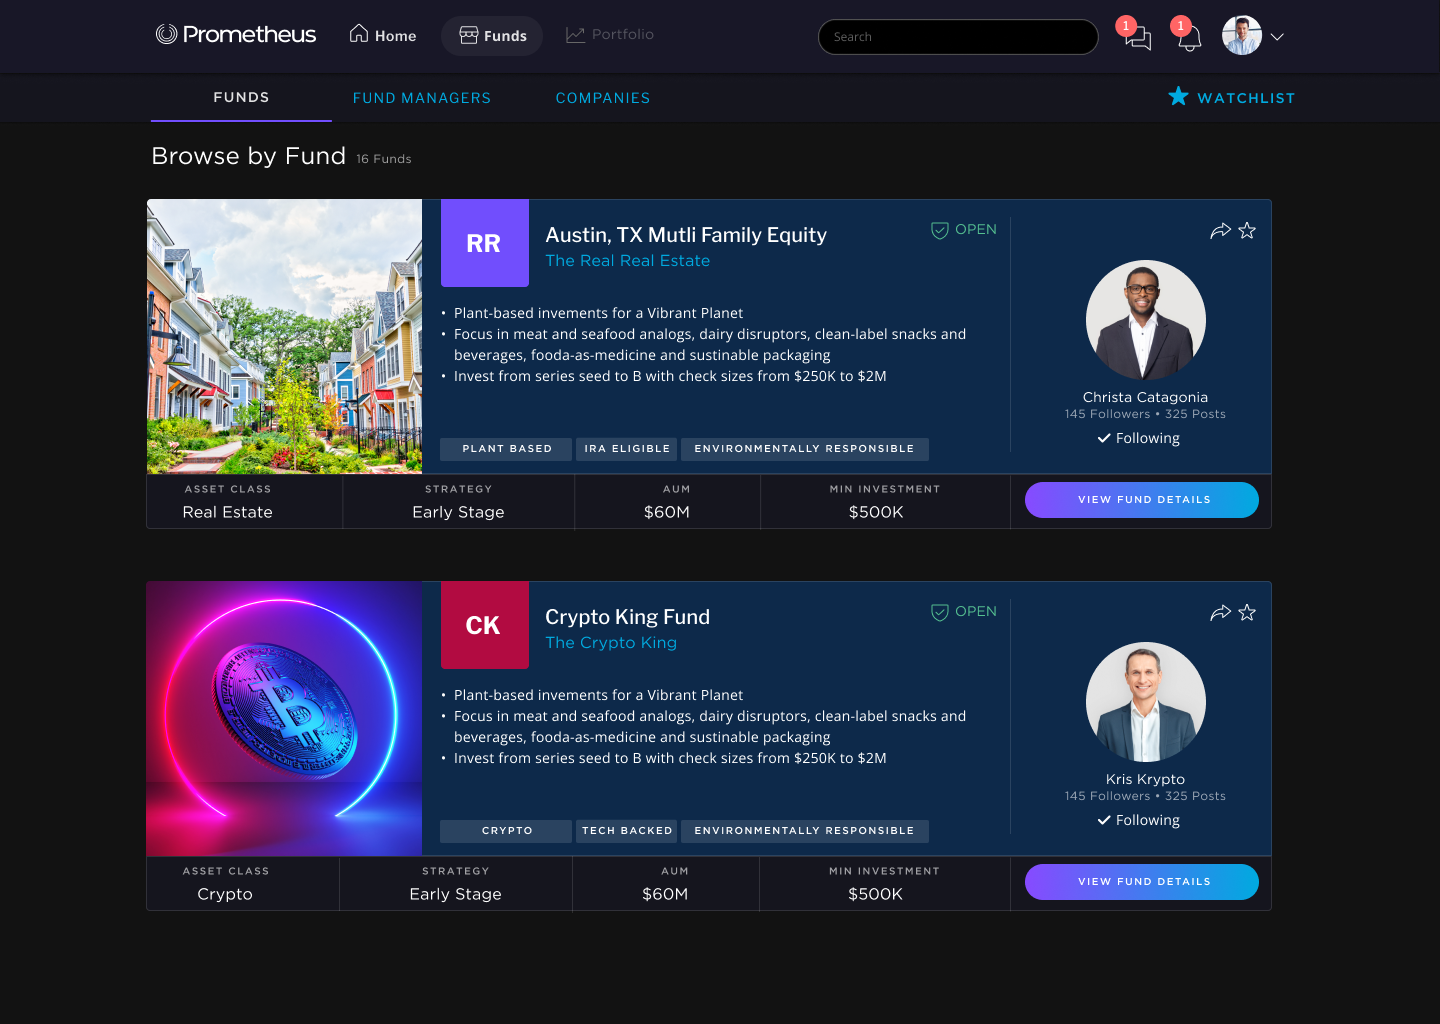
Task: Open Austin, TX Mutli Family Equity title
Action: (686, 235)
